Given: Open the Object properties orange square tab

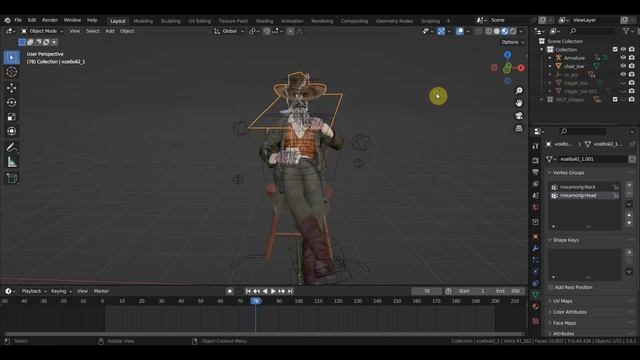Looking at the screenshot, I should pos(536,236).
